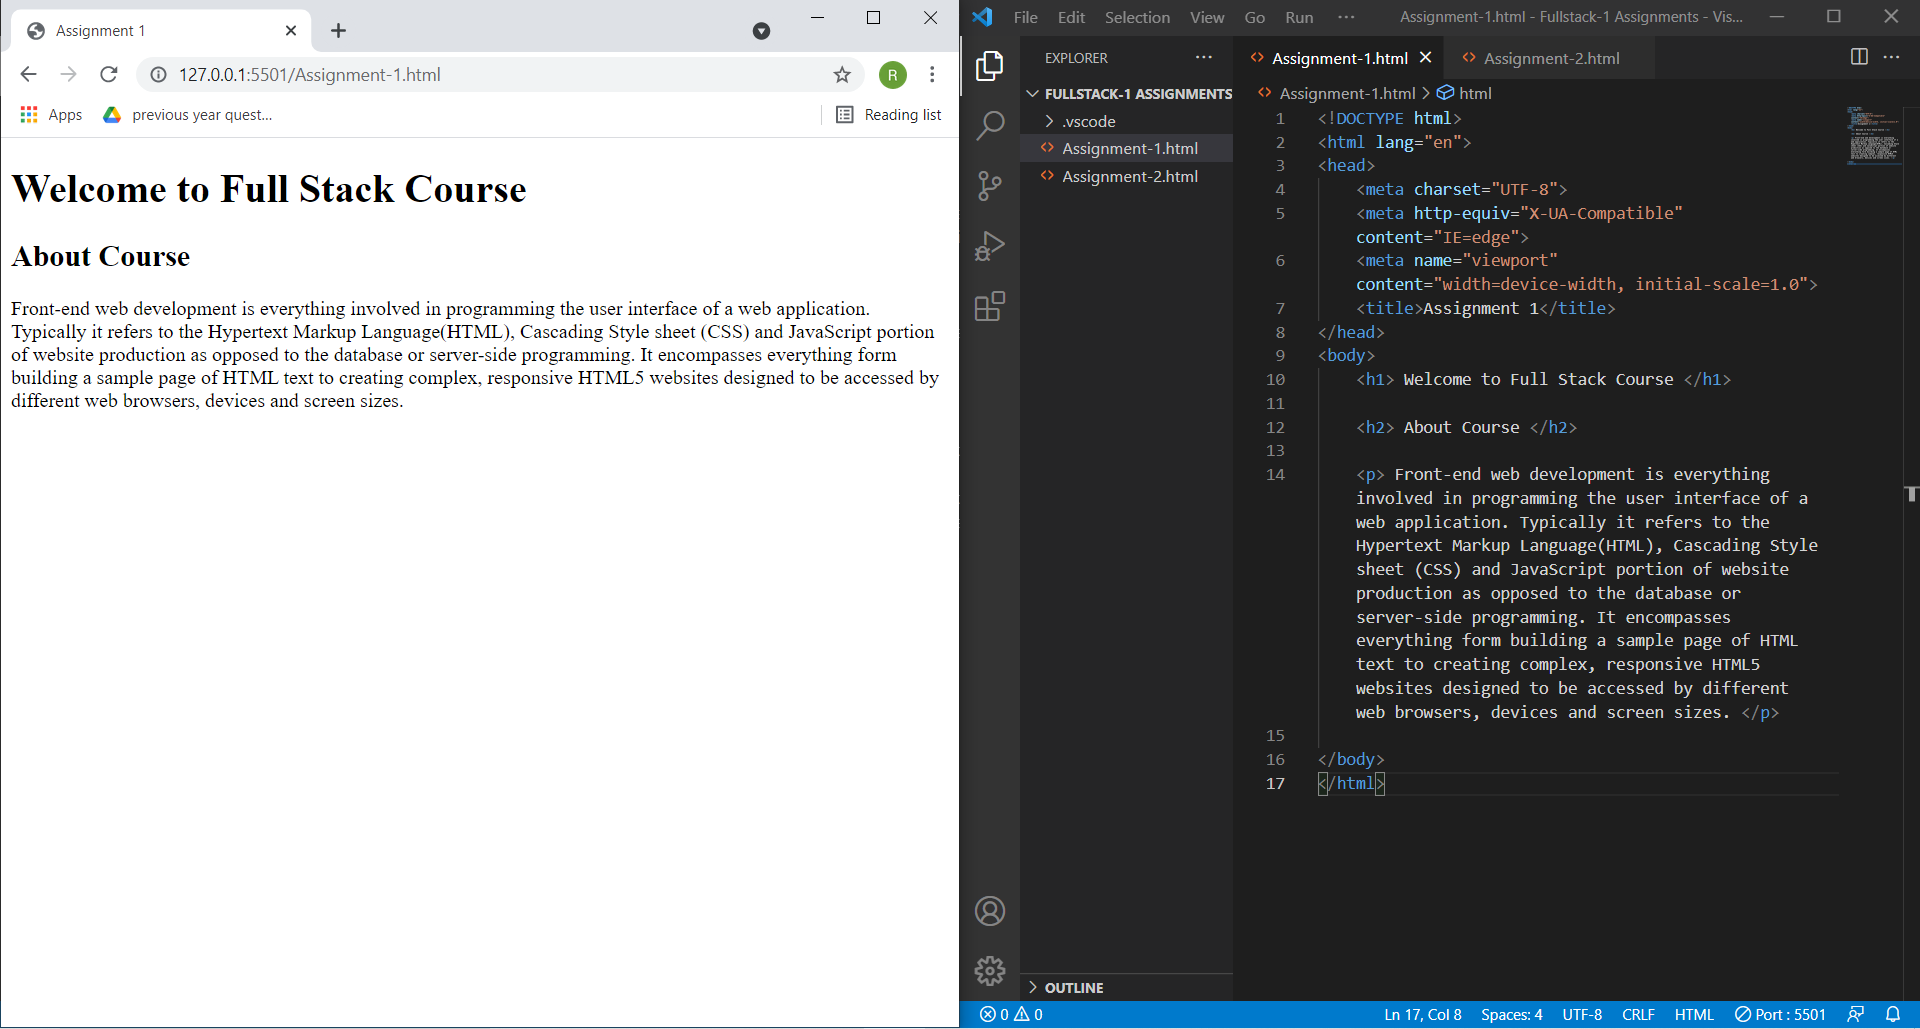Bookmark this page with the star icon

click(842, 75)
